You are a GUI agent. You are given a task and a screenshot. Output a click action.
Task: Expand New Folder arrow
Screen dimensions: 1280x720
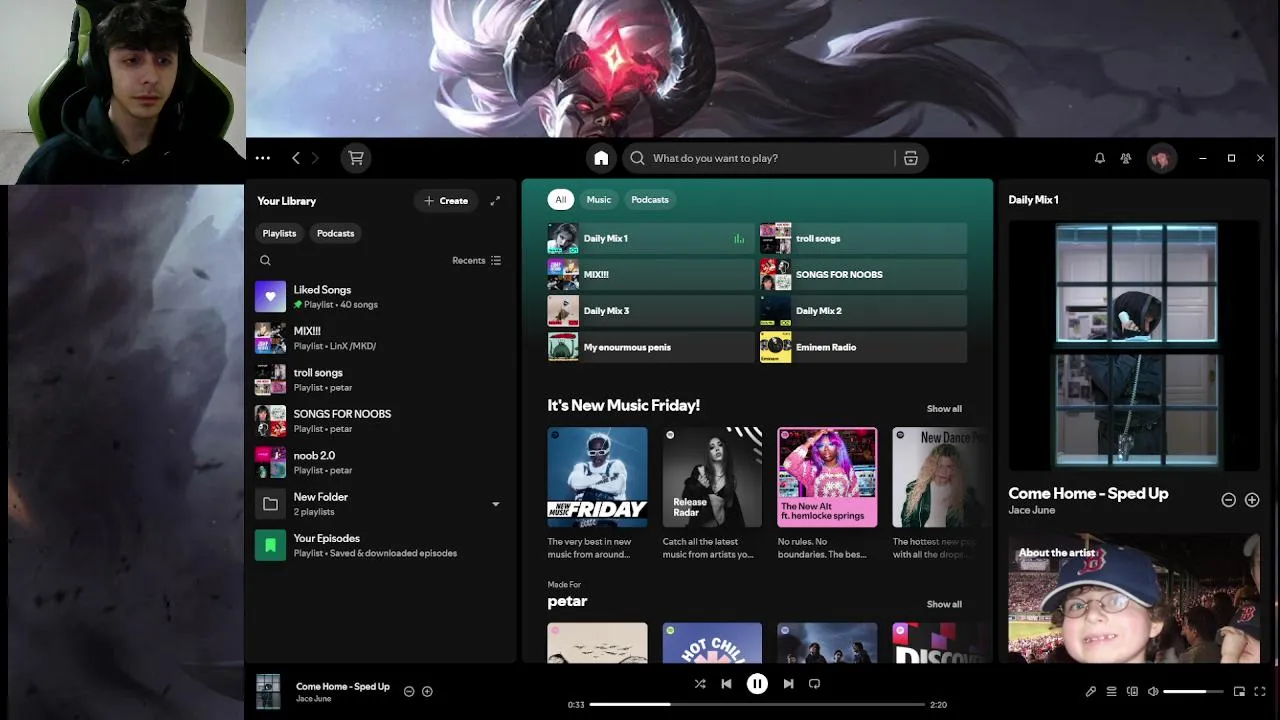(x=495, y=504)
